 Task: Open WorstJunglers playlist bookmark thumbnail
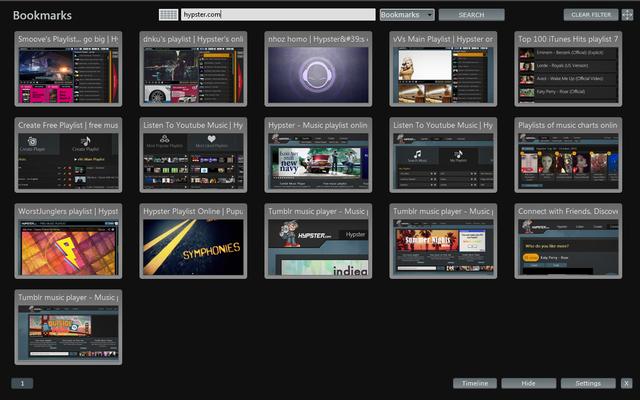68,241
